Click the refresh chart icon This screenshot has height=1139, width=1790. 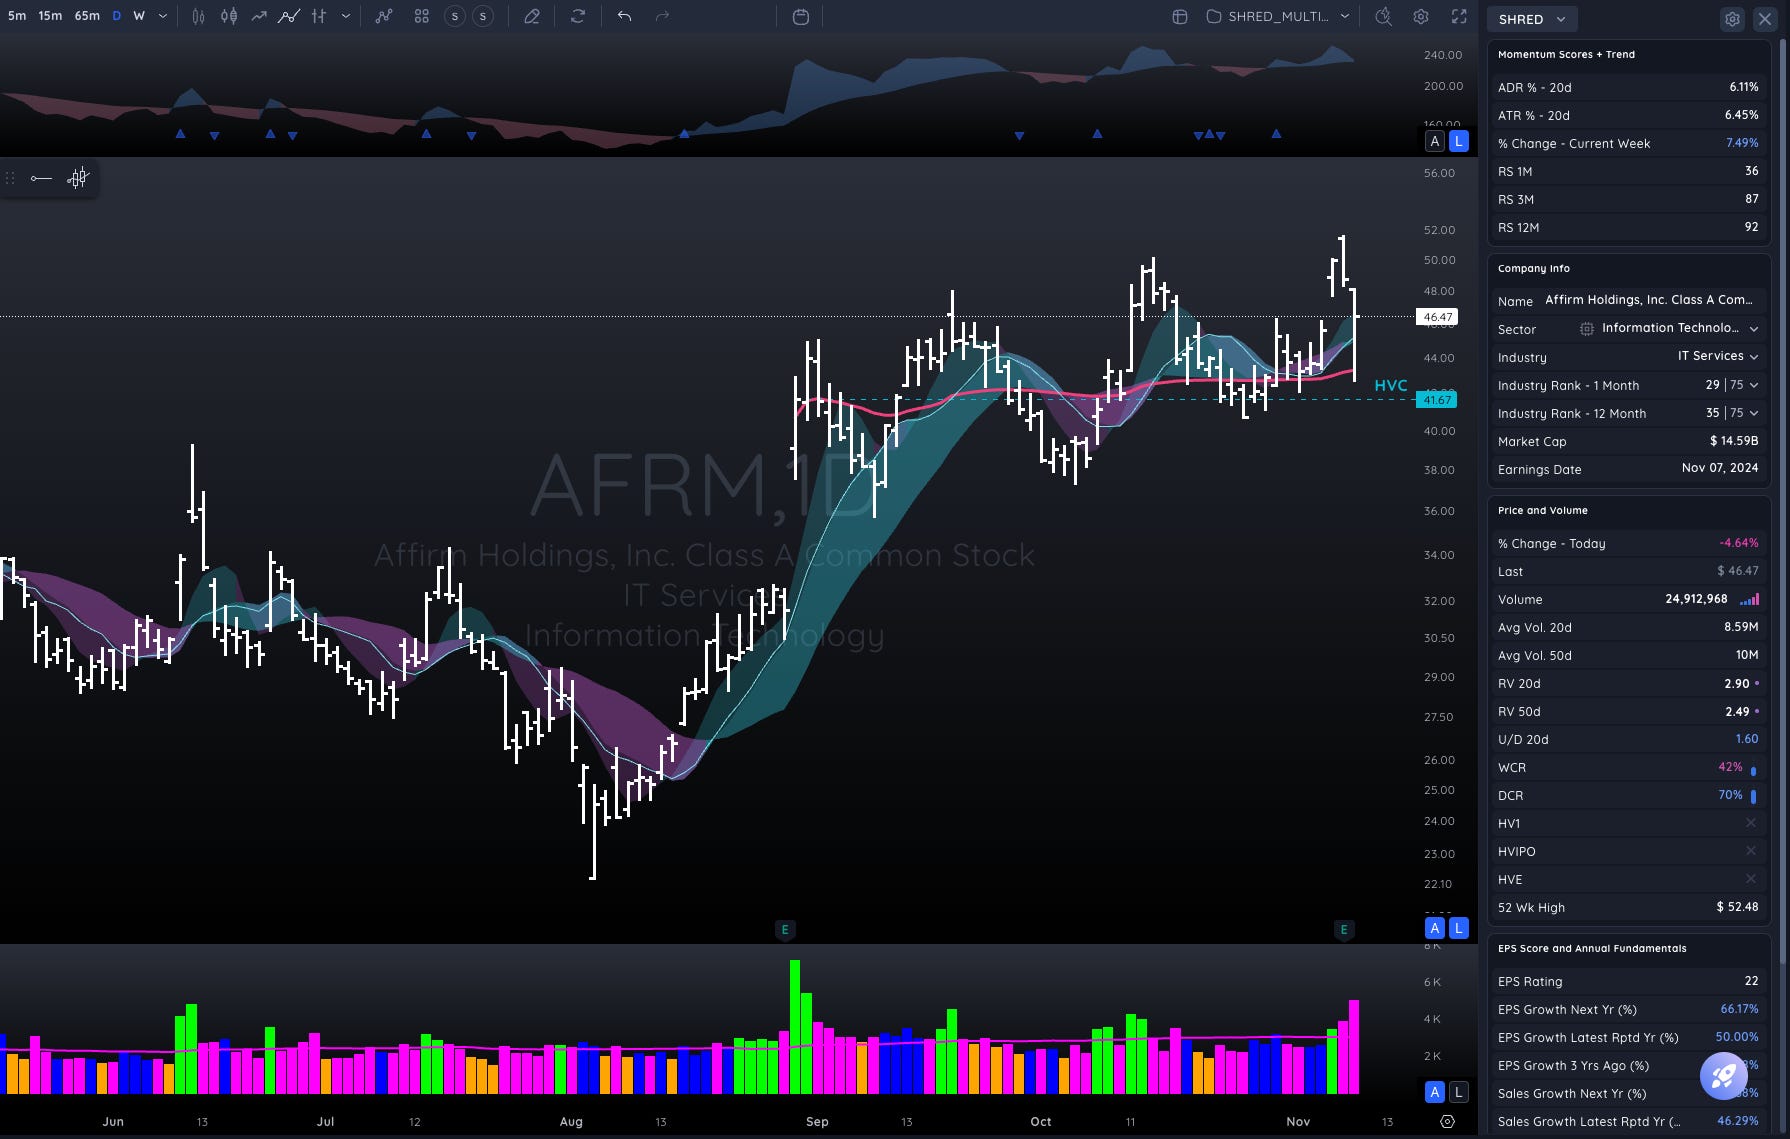pos(577,16)
